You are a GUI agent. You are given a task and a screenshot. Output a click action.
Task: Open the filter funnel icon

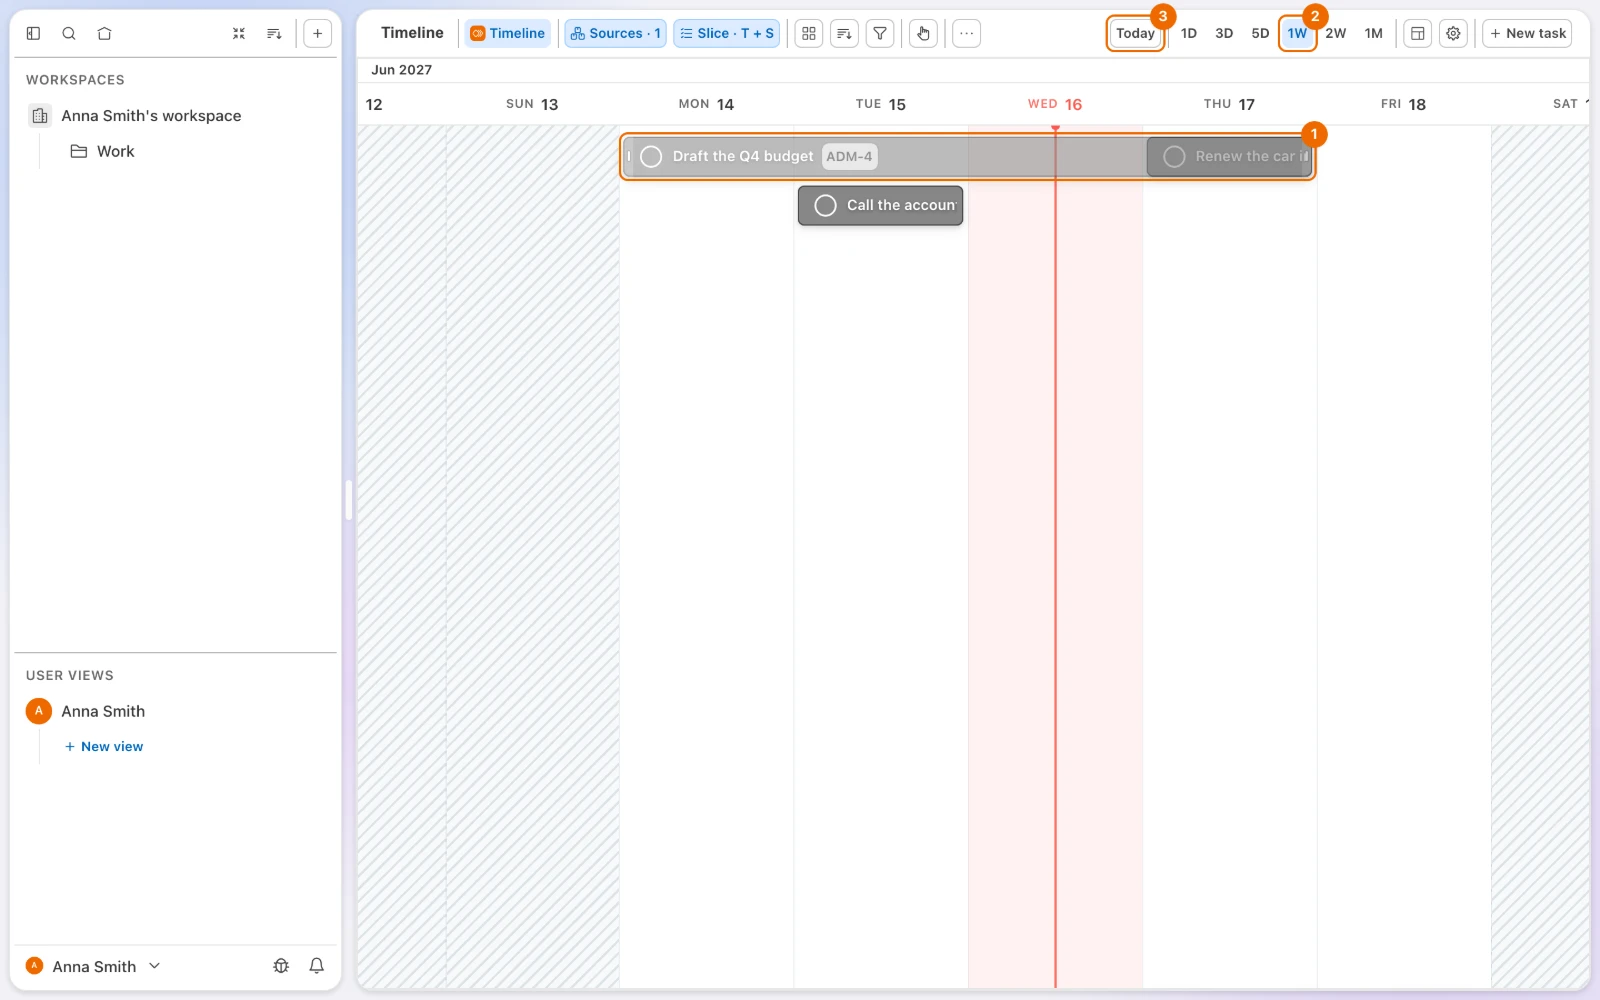click(880, 33)
